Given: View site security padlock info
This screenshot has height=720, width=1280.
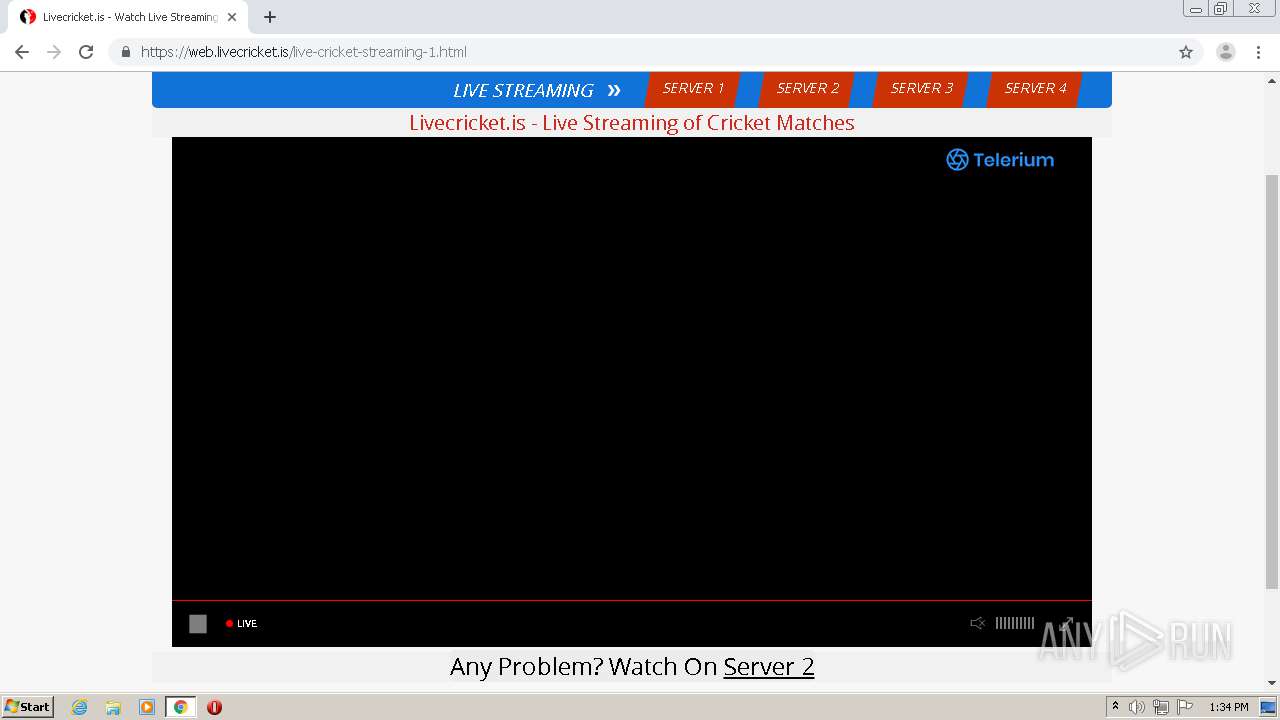Looking at the screenshot, I should (125, 52).
